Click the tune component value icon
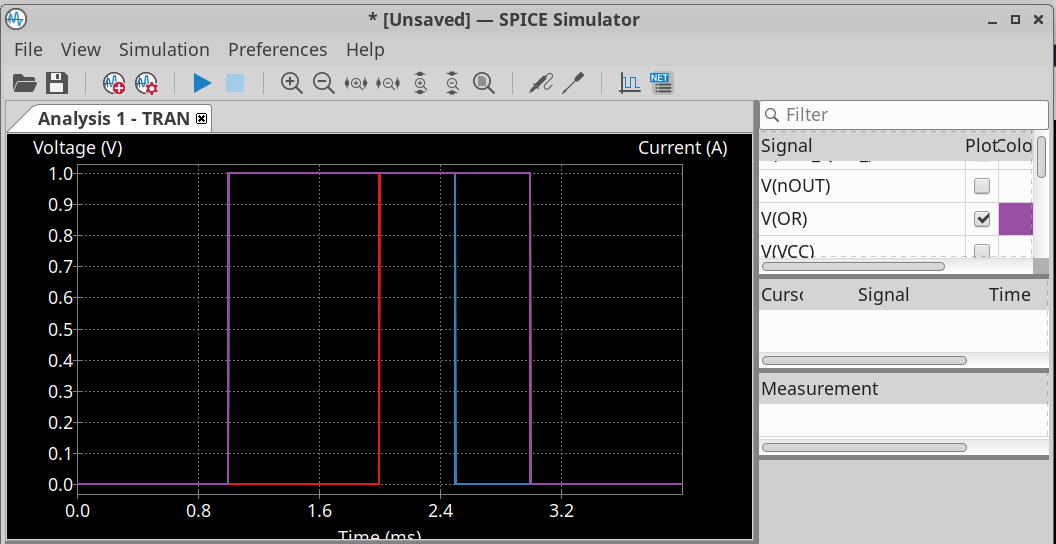 573,83
